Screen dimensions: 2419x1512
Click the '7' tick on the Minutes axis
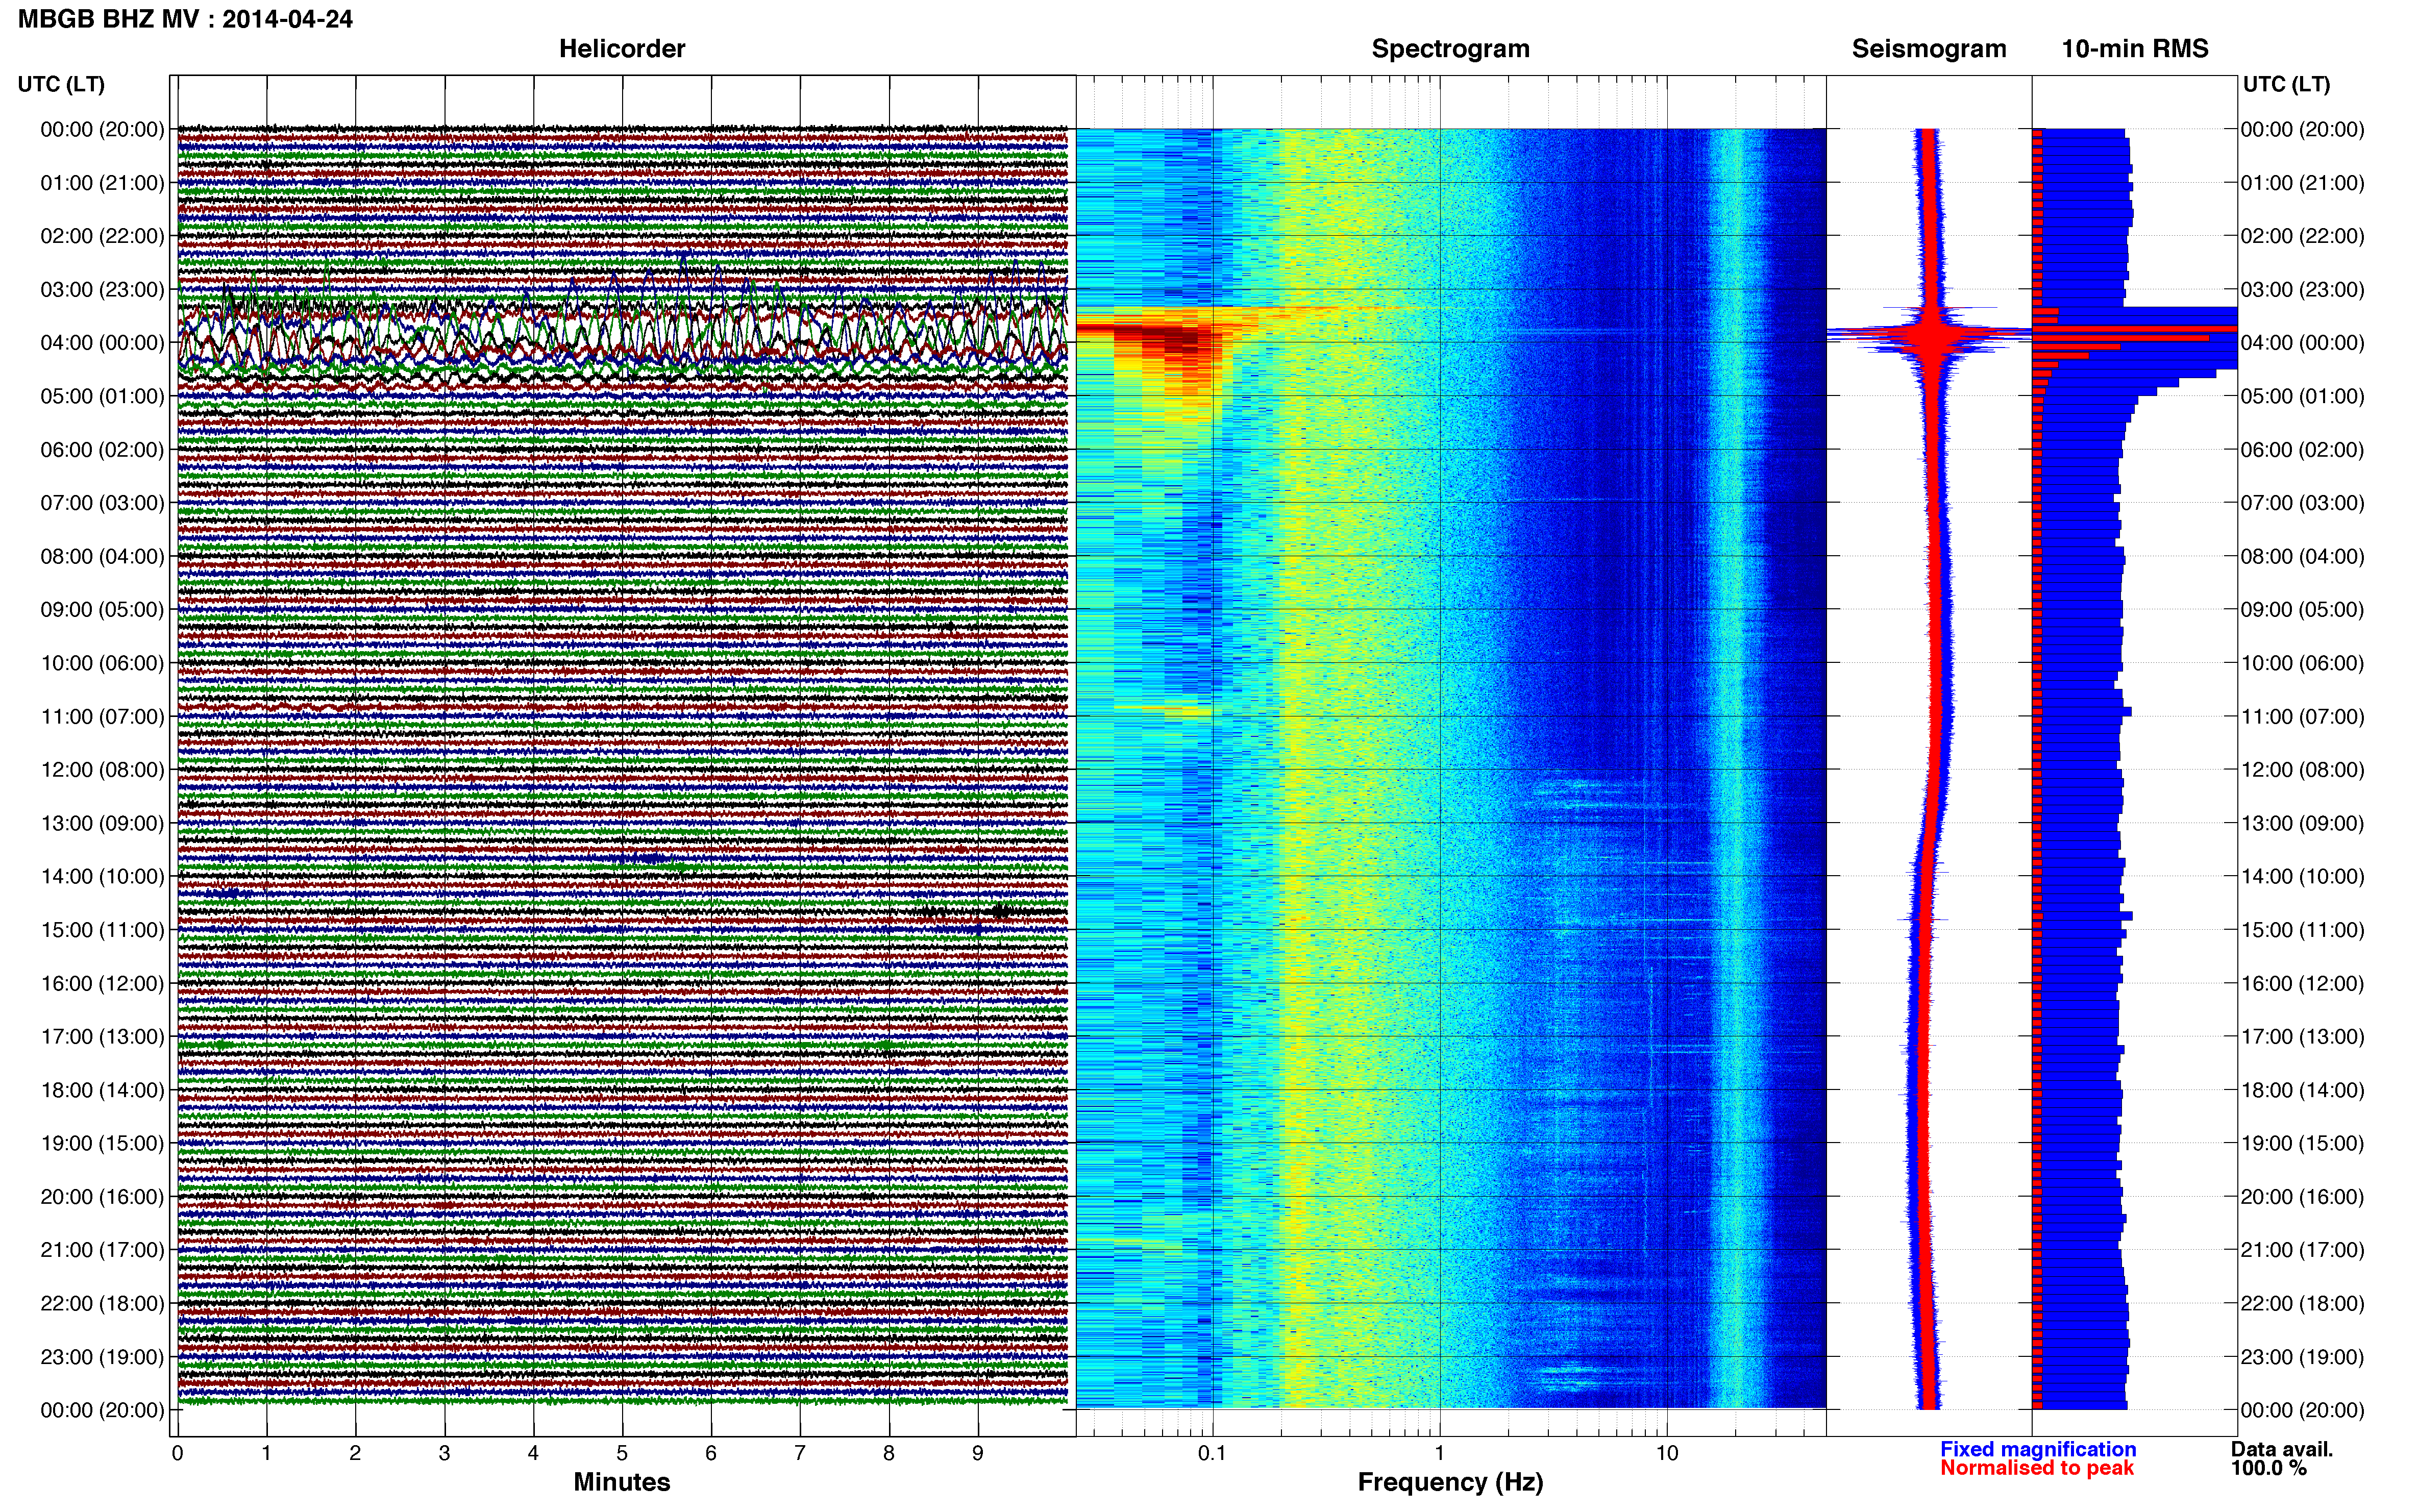[x=800, y=1453]
